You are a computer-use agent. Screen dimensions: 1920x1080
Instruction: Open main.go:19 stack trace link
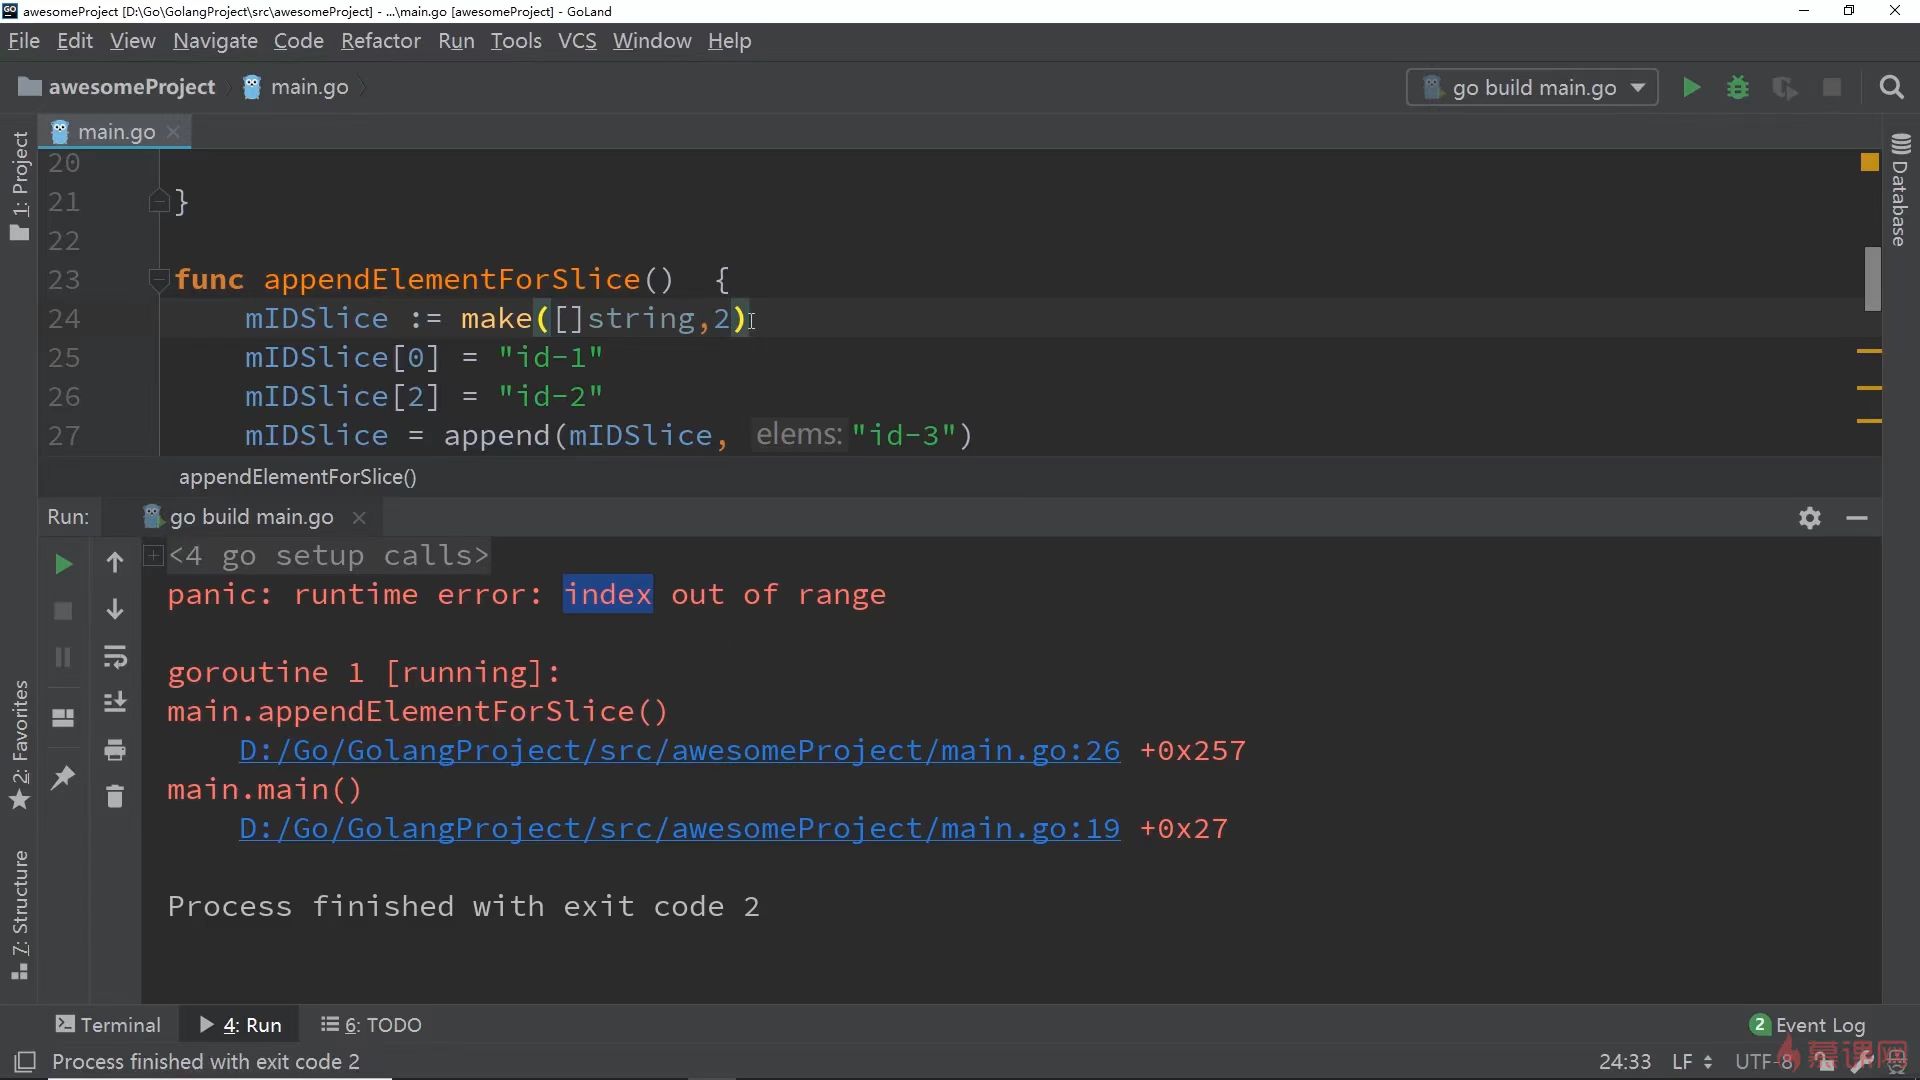click(679, 829)
